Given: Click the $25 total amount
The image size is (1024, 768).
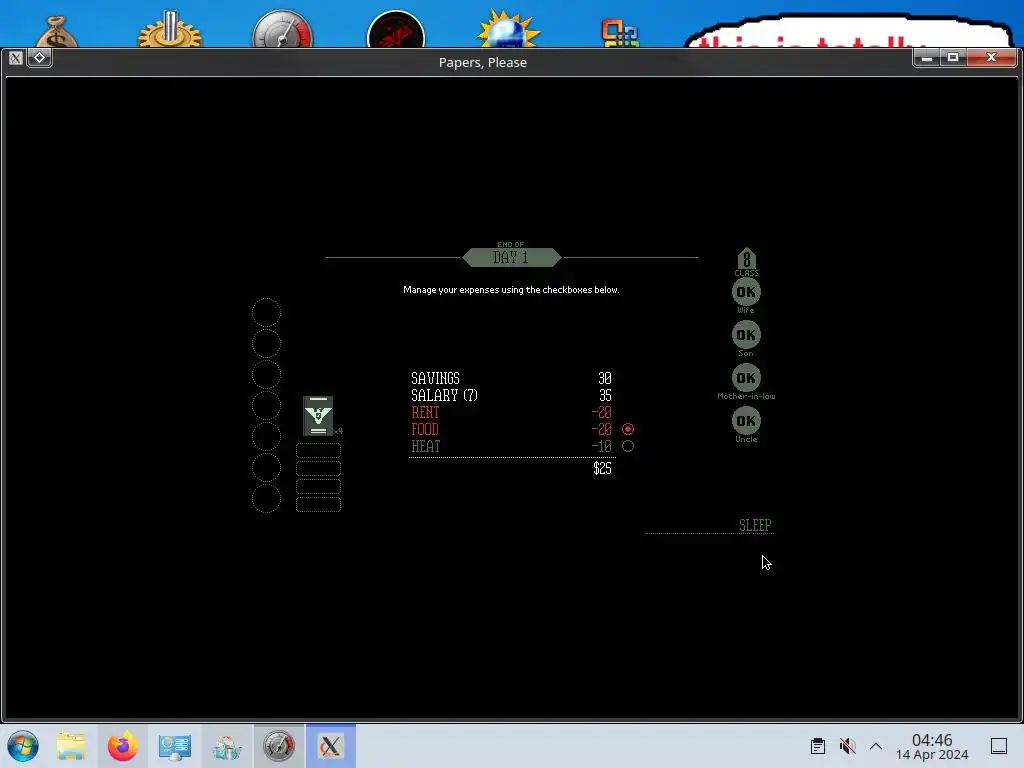Looking at the screenshot, I should click(602, 468).
